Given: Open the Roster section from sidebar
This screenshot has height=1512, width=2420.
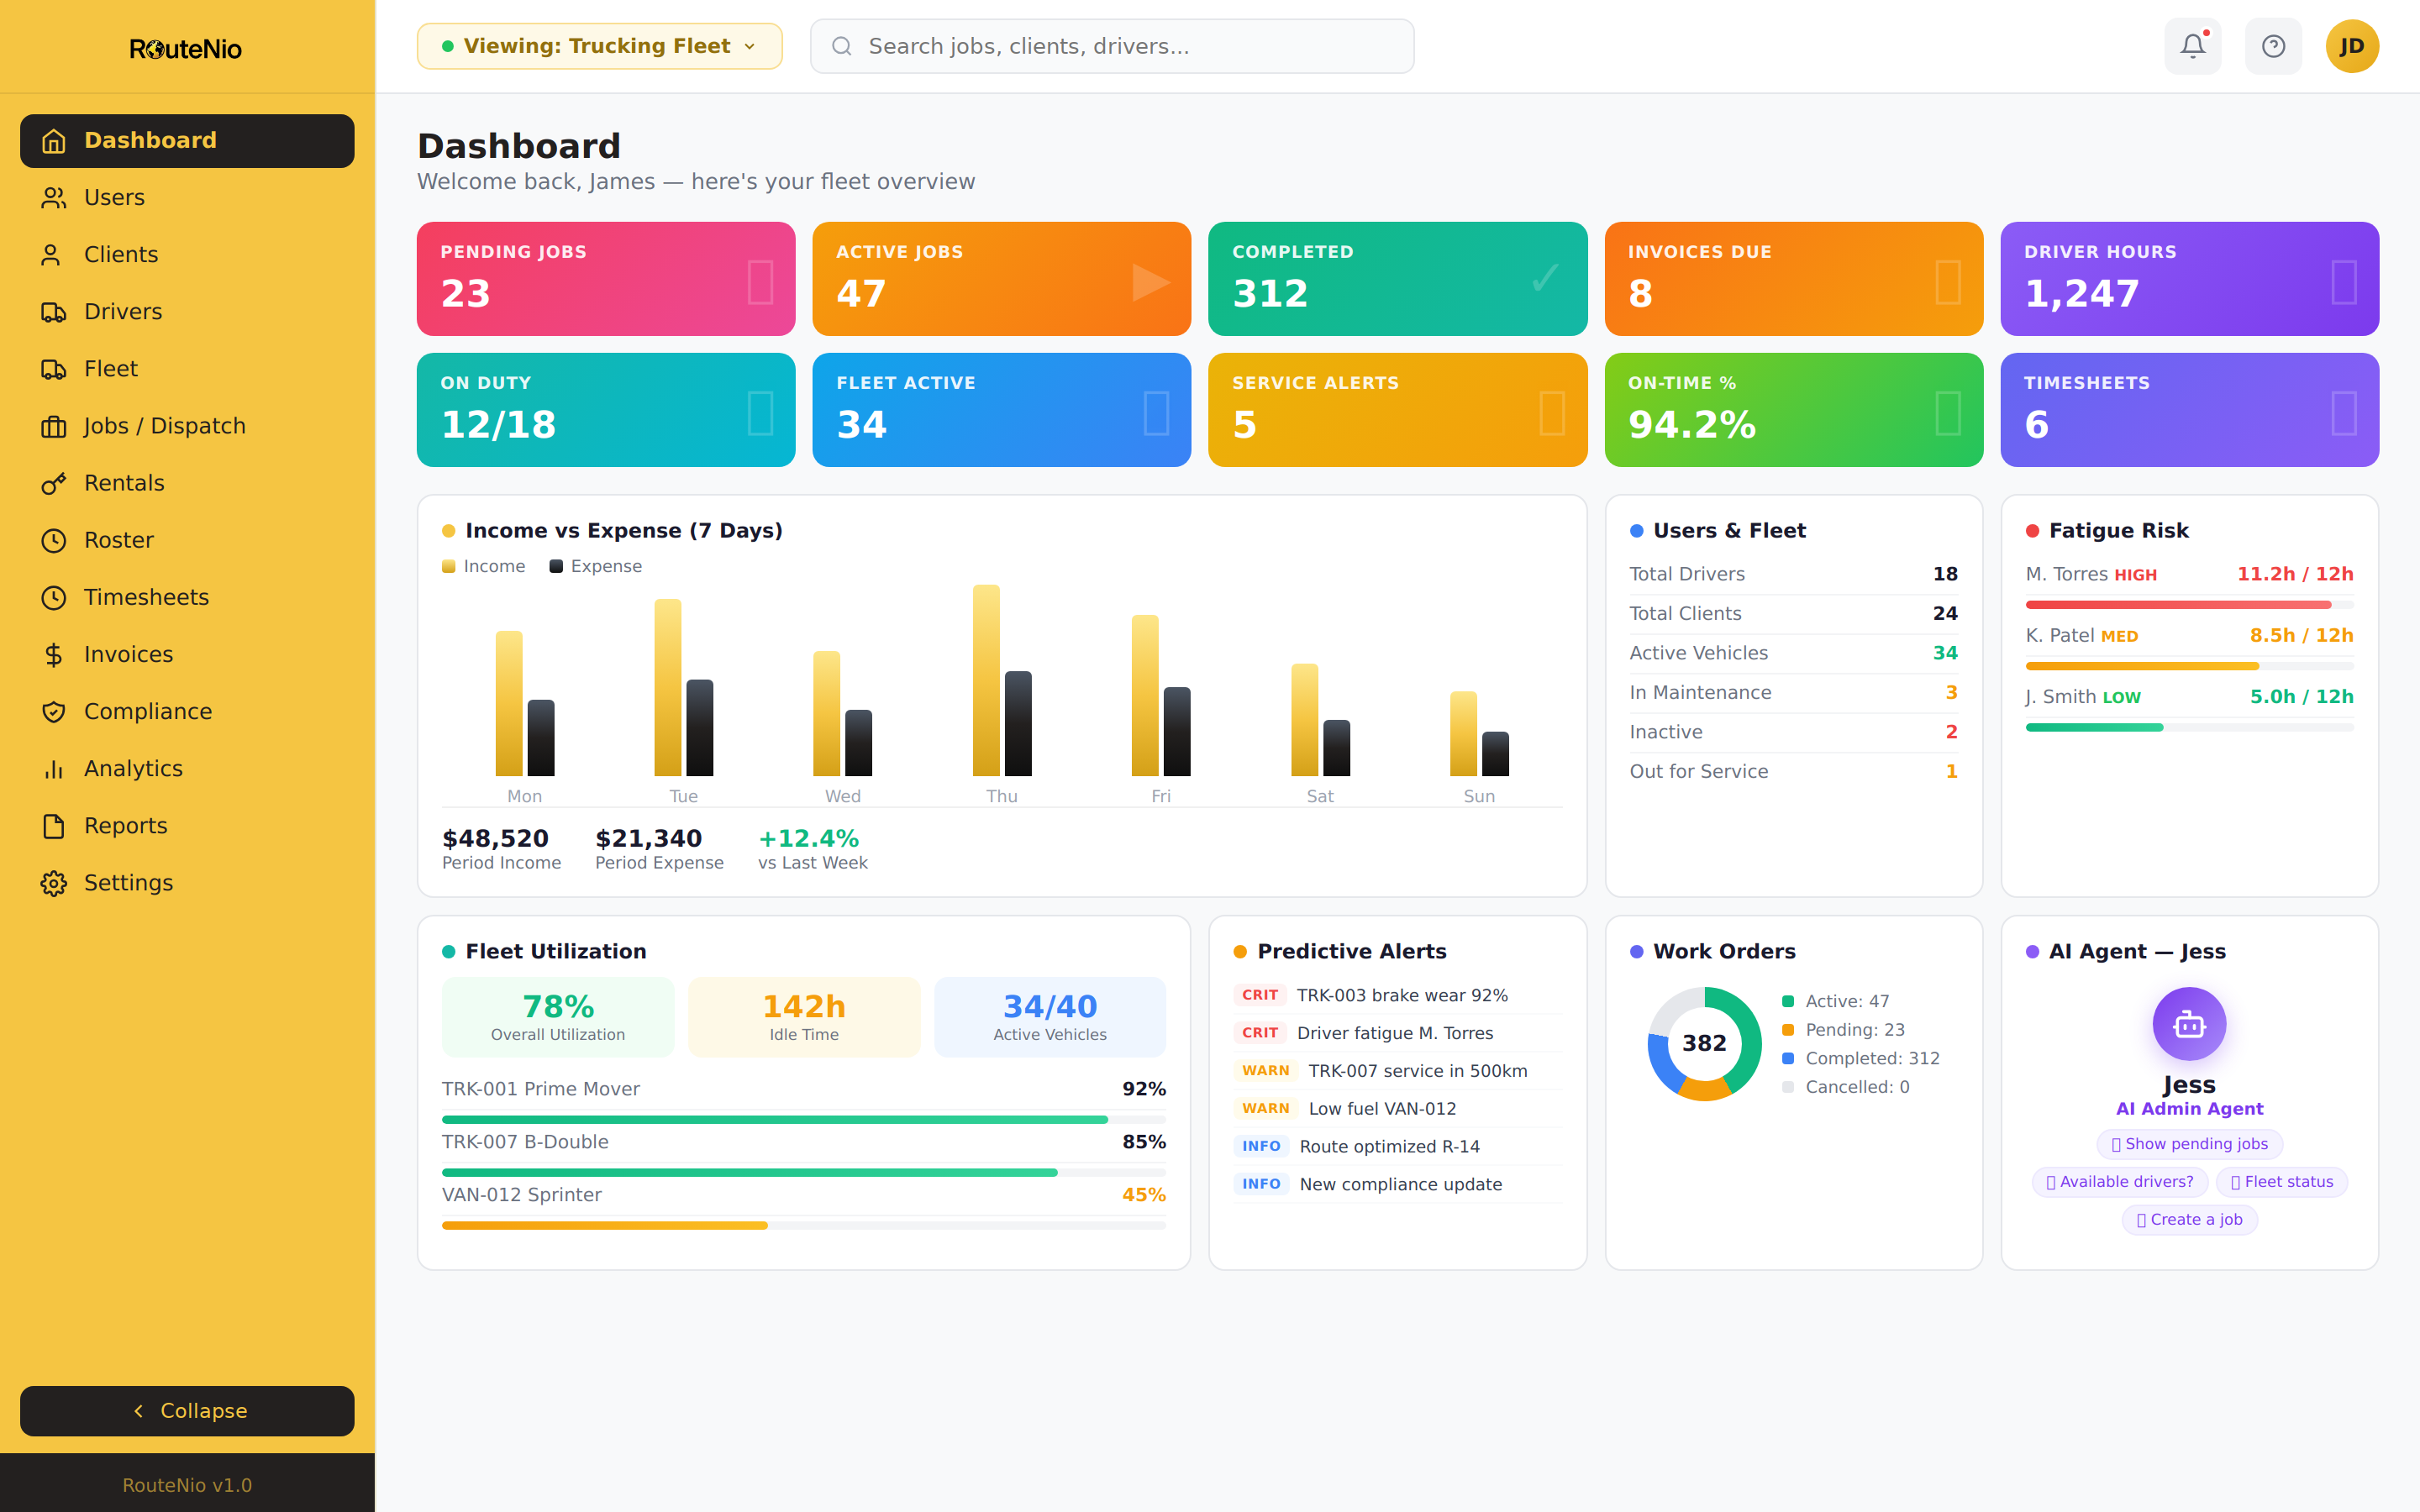Looking at the screenshot, I should tap(118, 540).
